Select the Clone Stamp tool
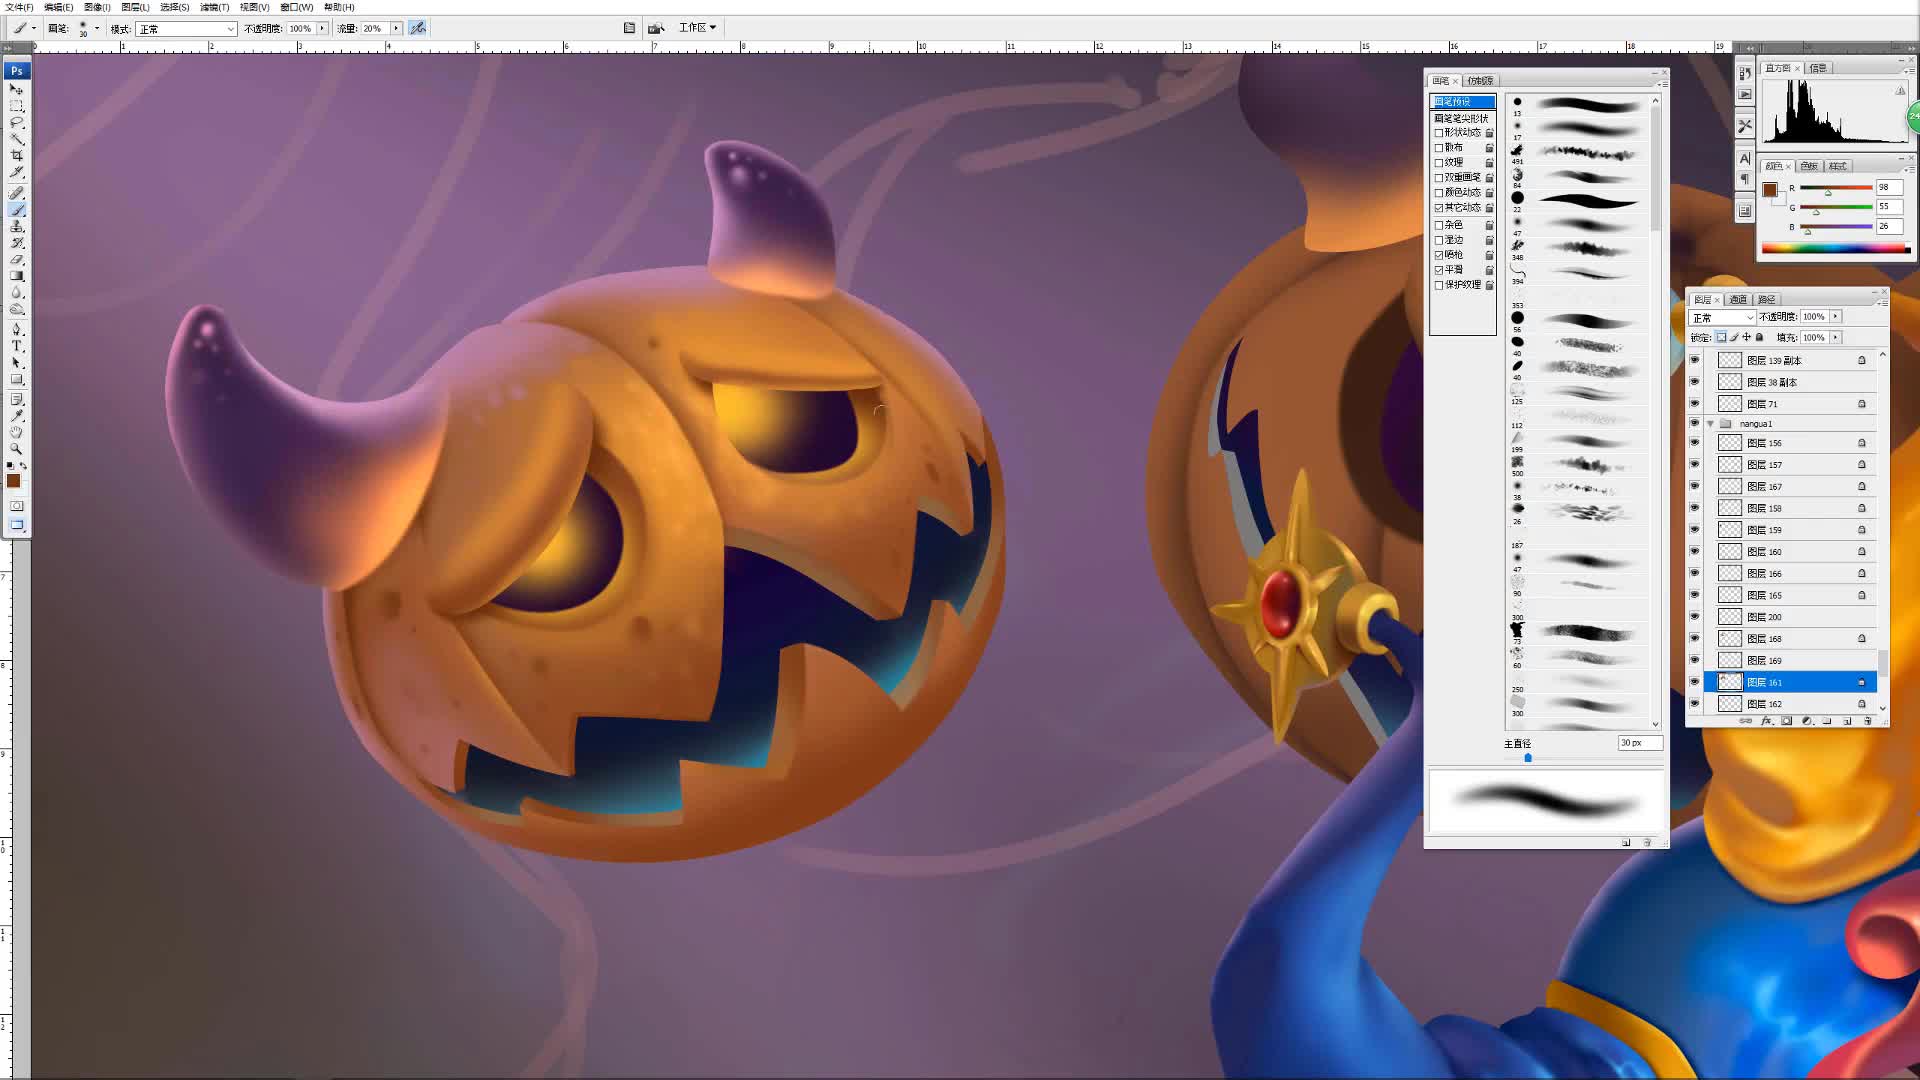This screenshot has height=1080, width=1920. pos(16,227)
